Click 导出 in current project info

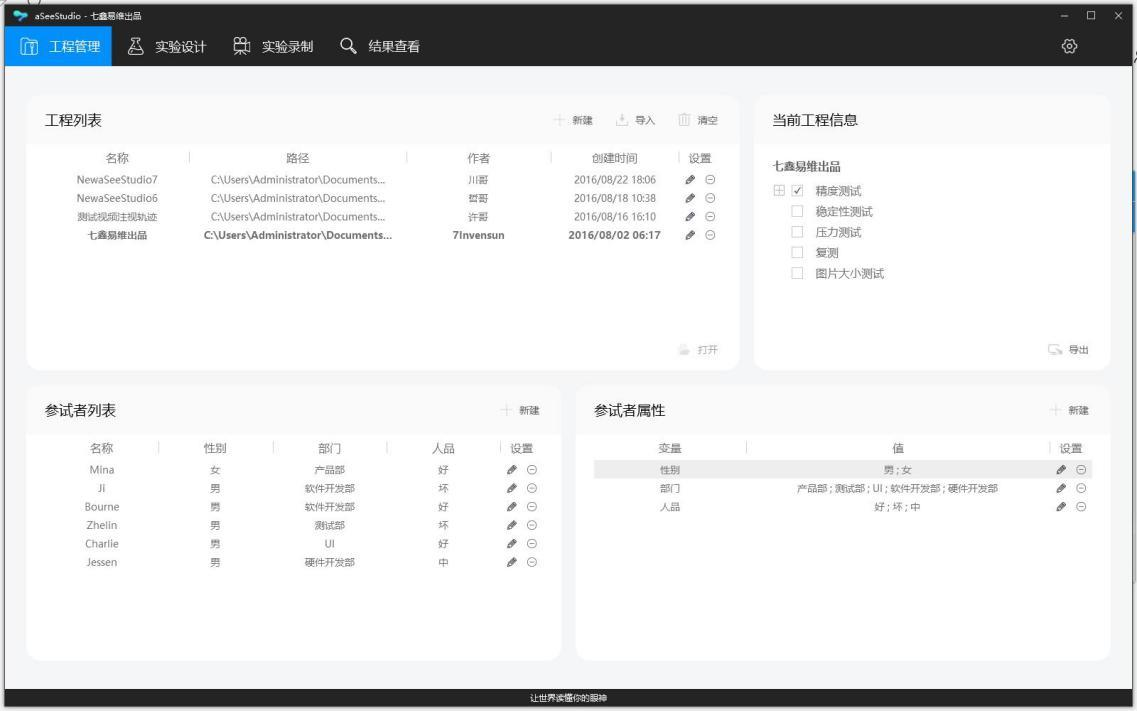(1068, 350)
